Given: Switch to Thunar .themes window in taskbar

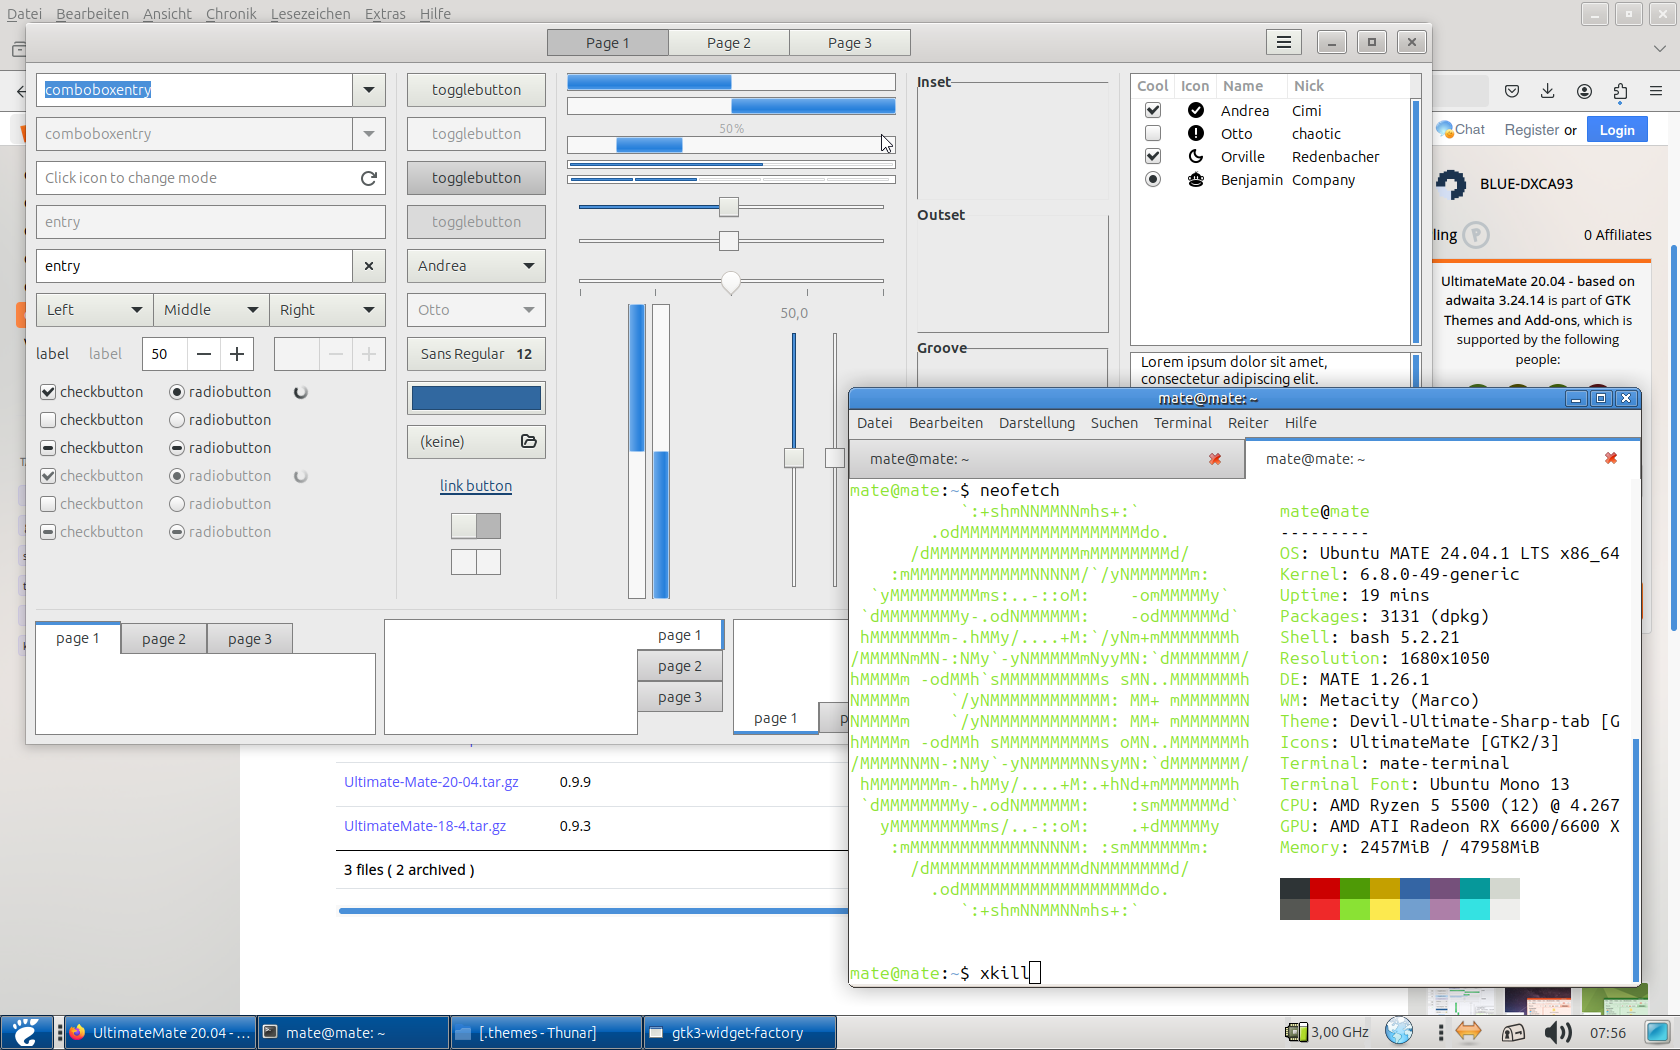Looking at the screenshot, I should click(x=546, y=1033).
